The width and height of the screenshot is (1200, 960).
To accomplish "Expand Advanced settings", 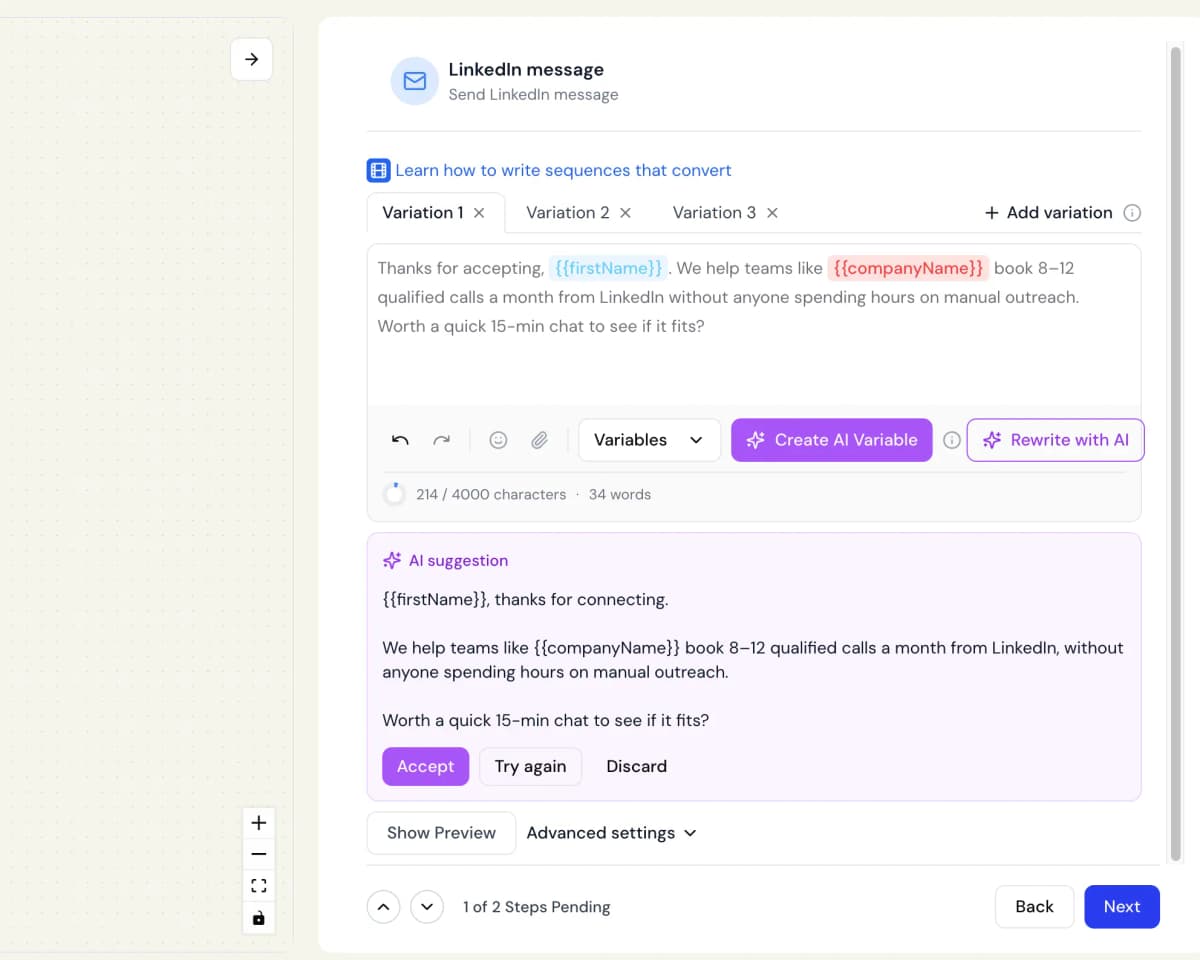I will [x=611, y=833].
